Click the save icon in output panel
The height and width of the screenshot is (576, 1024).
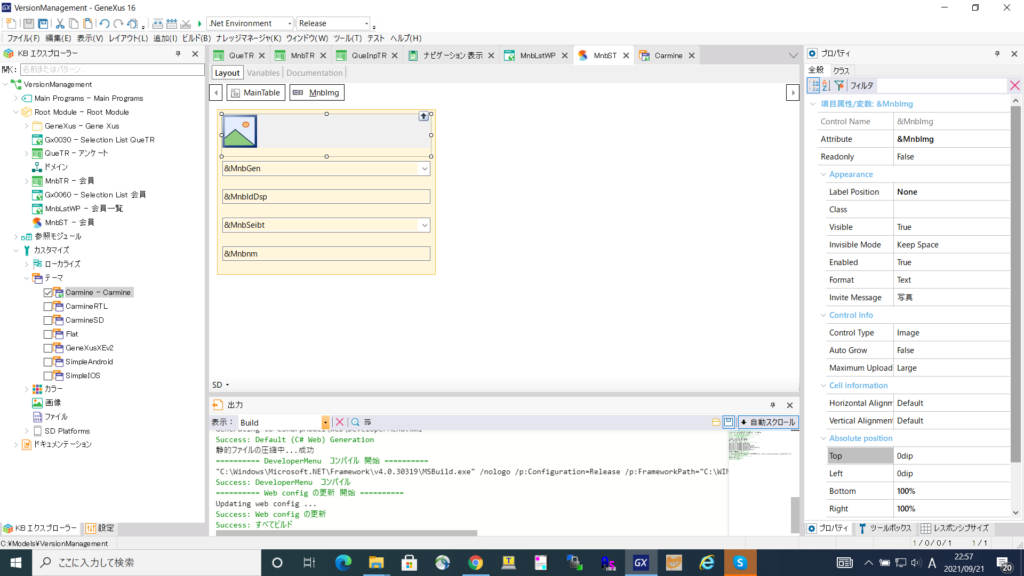point(728,422)
